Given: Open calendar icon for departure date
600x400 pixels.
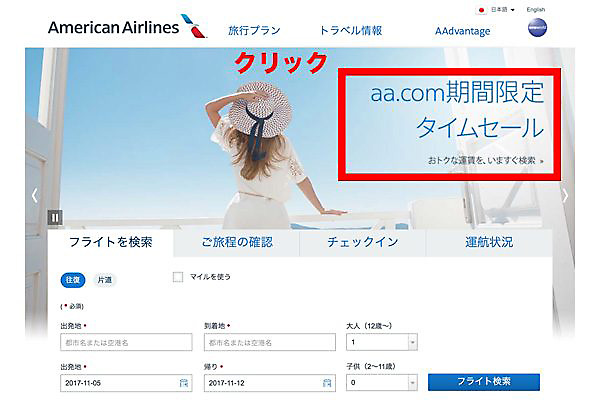Looking at the screenshot, I should pos(184,382).
